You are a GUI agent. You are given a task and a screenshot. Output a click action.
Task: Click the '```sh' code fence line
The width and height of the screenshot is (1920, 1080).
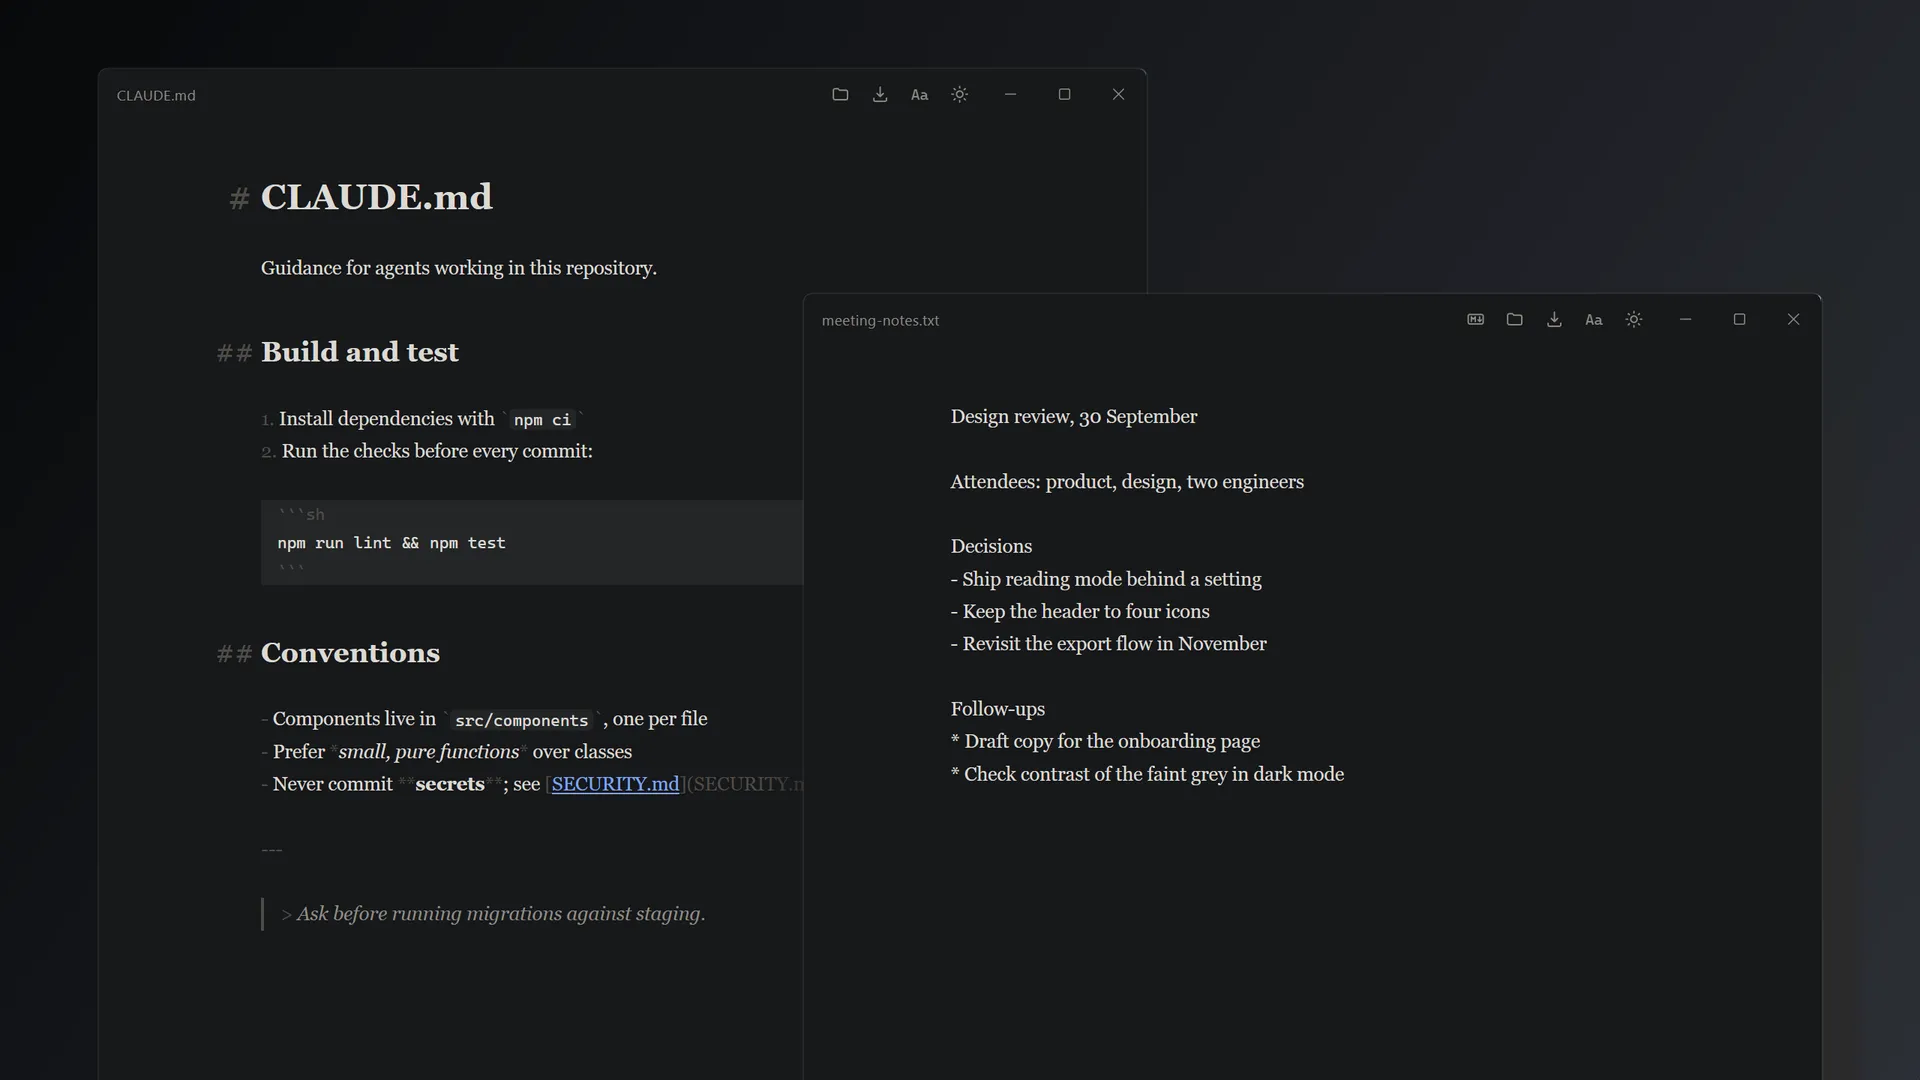[x=301, y=514]
